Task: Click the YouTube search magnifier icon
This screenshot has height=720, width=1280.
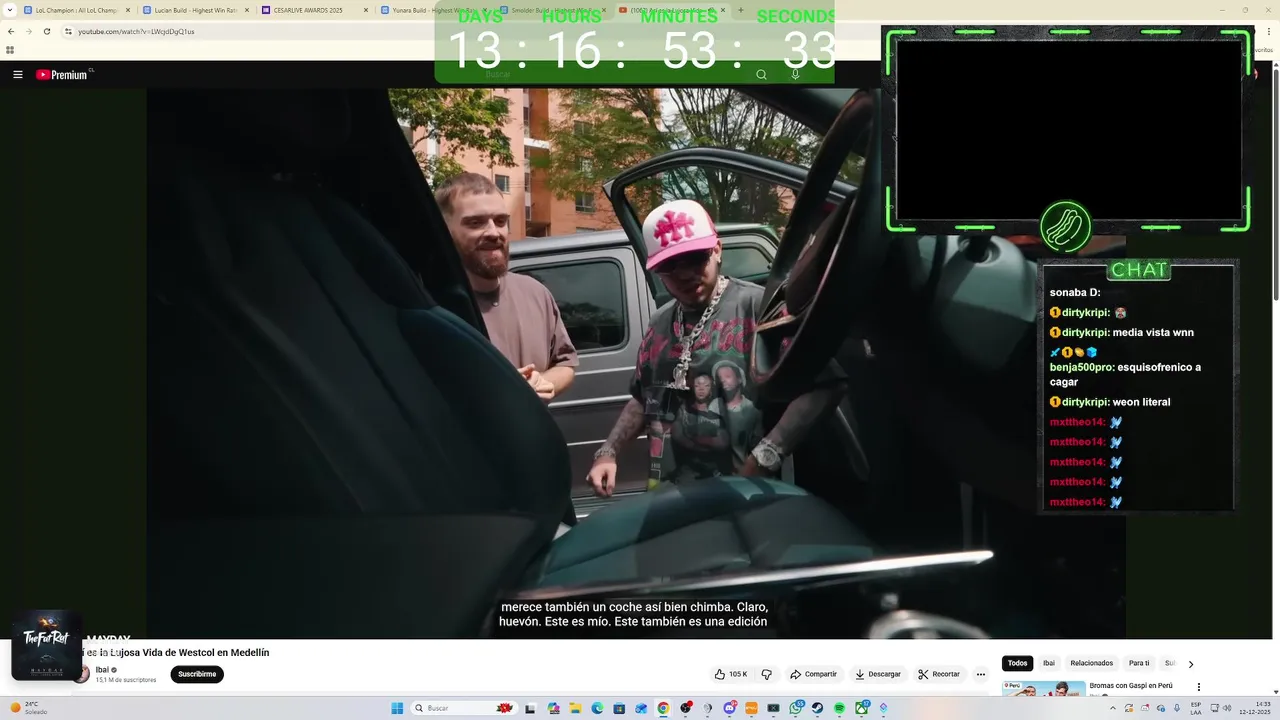Action: pyautogui.click(x=761, y=74)
